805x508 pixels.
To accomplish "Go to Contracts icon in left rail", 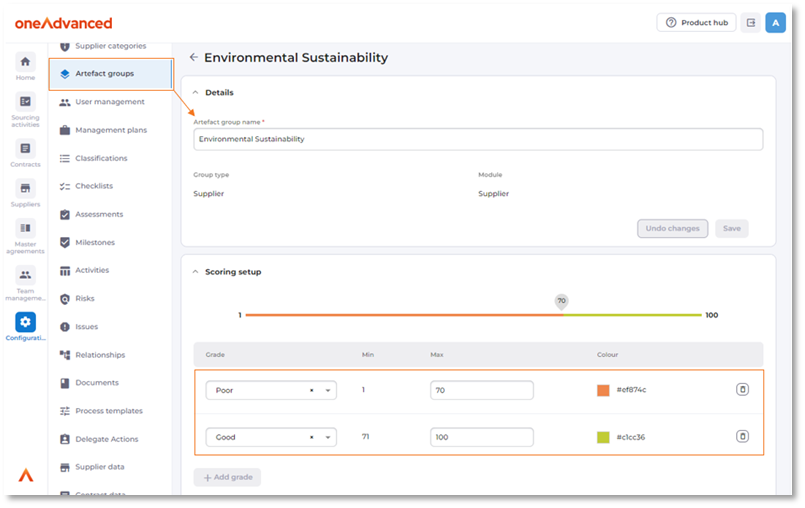I will pos(25,149).
